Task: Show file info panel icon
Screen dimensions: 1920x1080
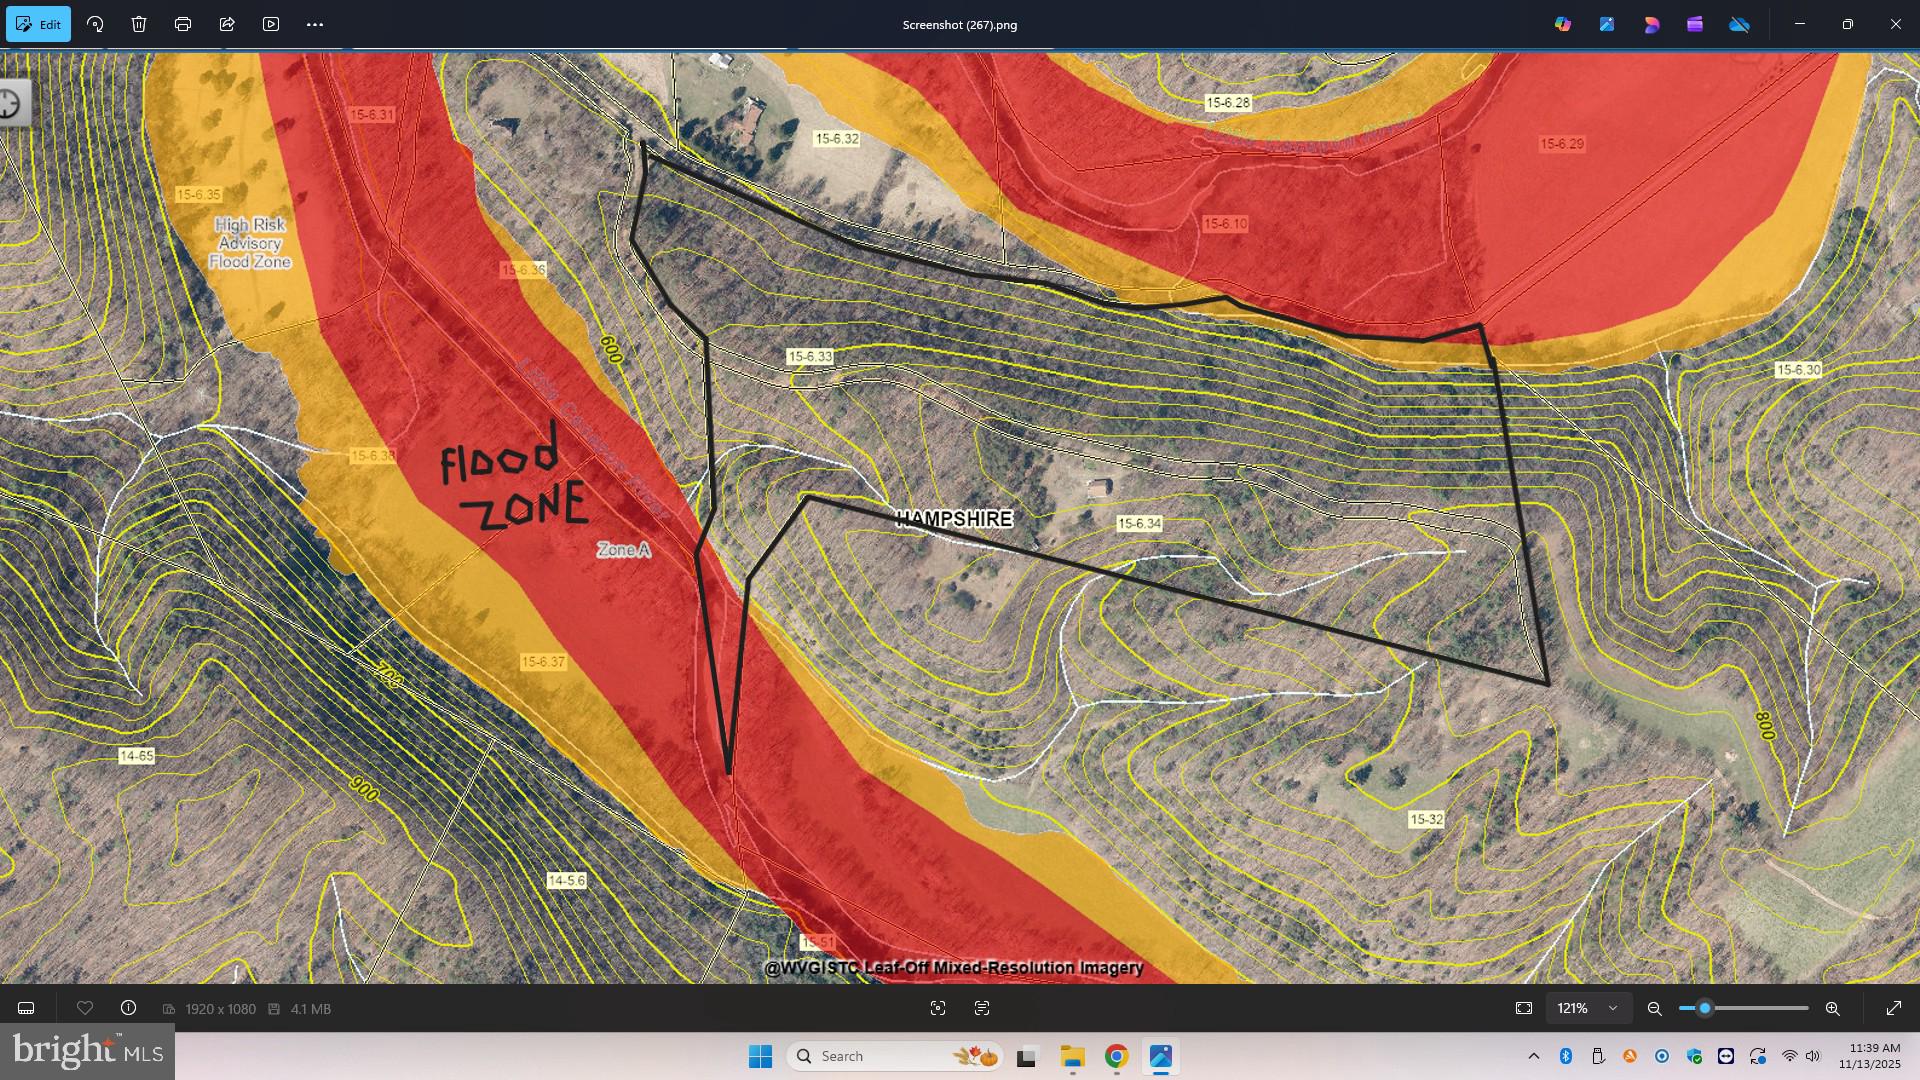Action: 128,1008
